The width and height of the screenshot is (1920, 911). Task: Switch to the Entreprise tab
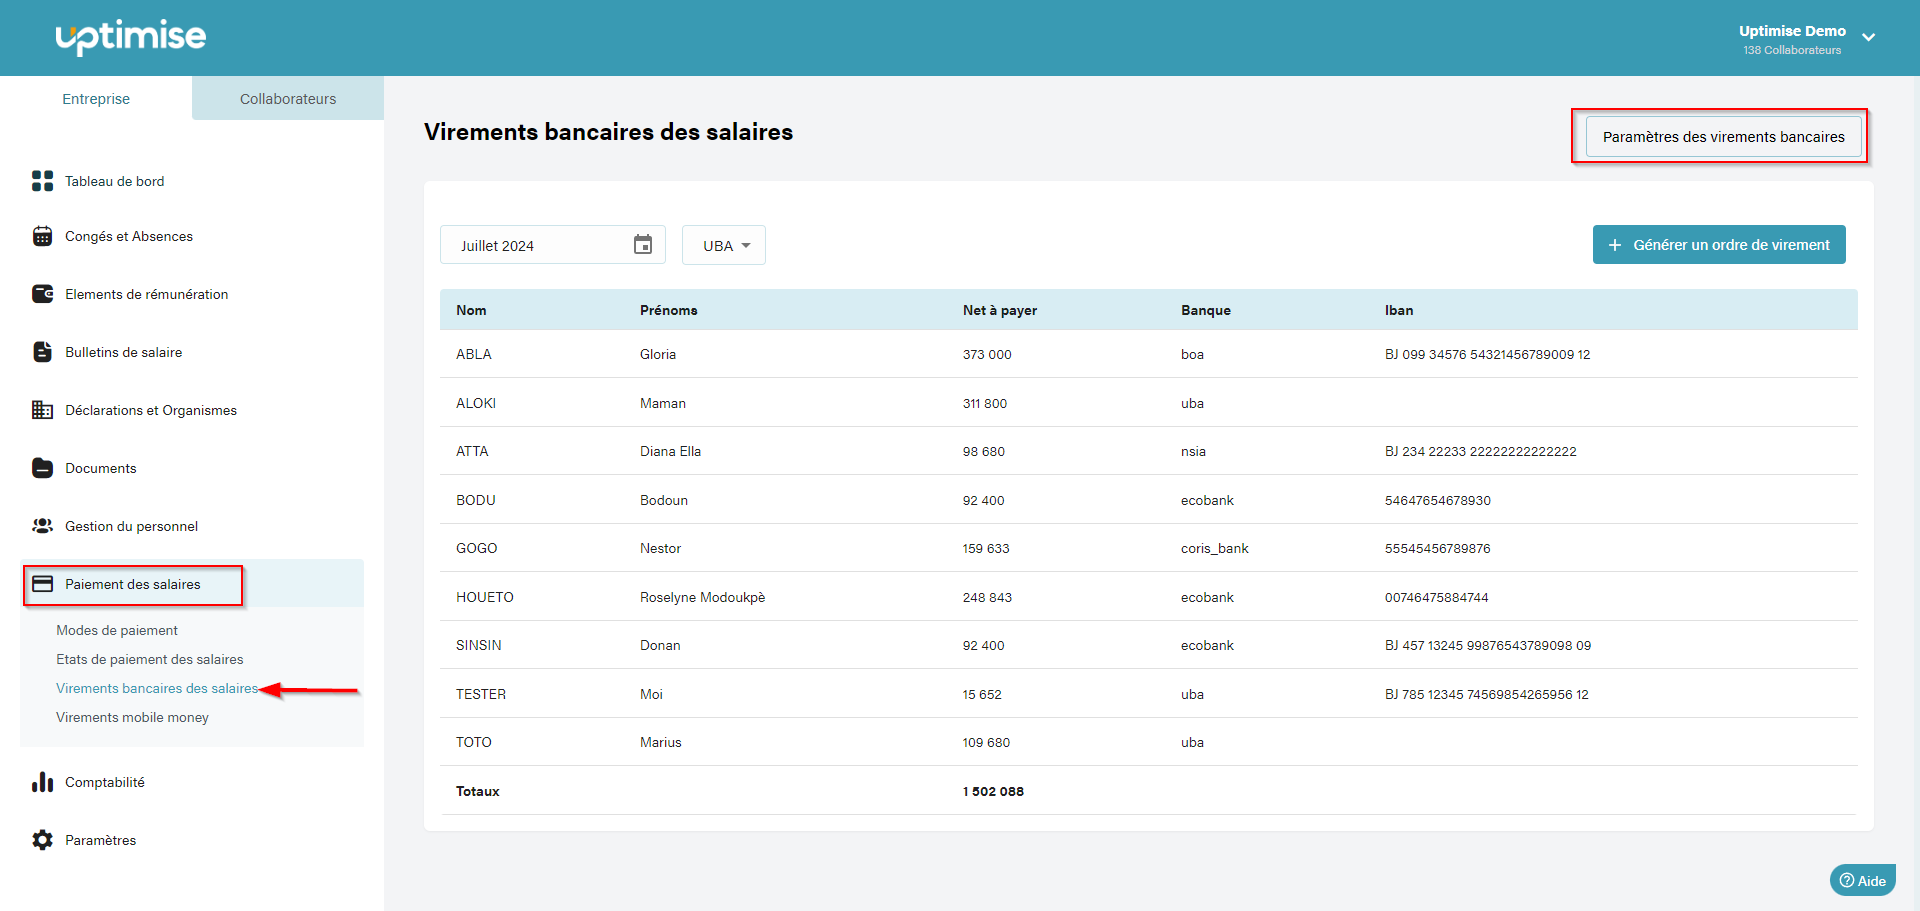click(x=96, y=99)
